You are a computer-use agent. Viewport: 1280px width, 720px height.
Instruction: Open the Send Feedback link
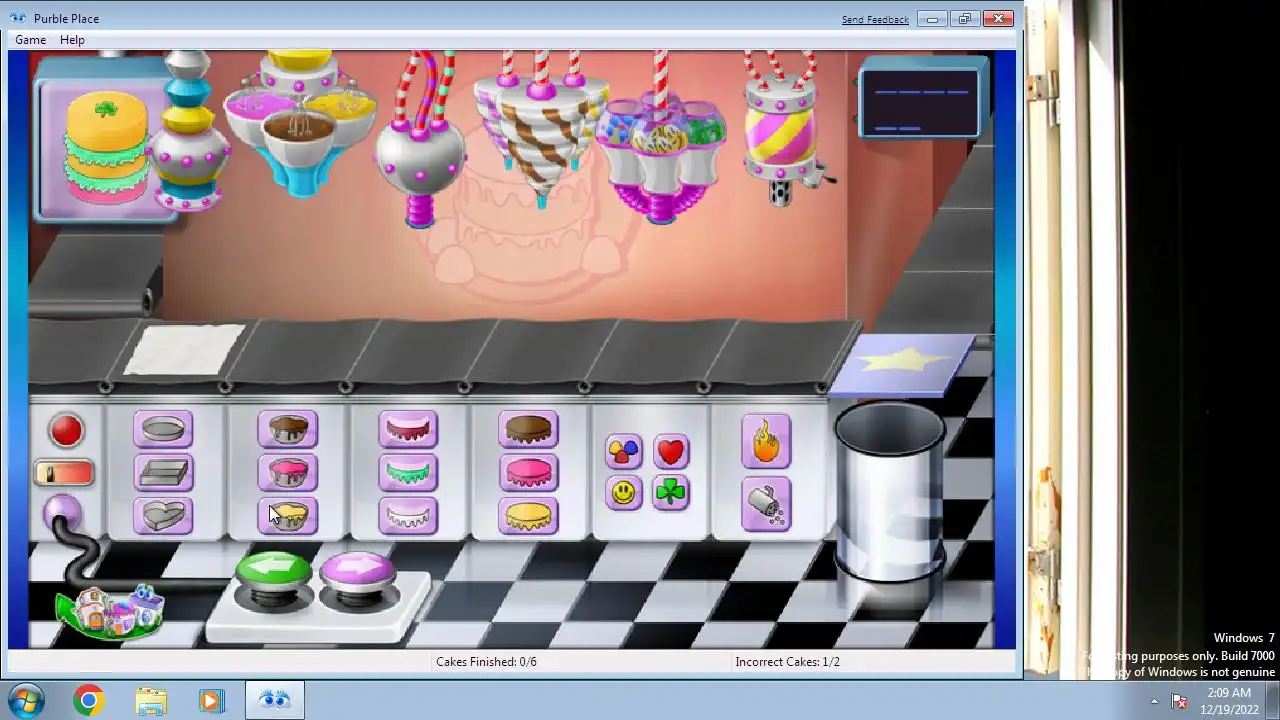pyautogui.click(x=875, y=20)
